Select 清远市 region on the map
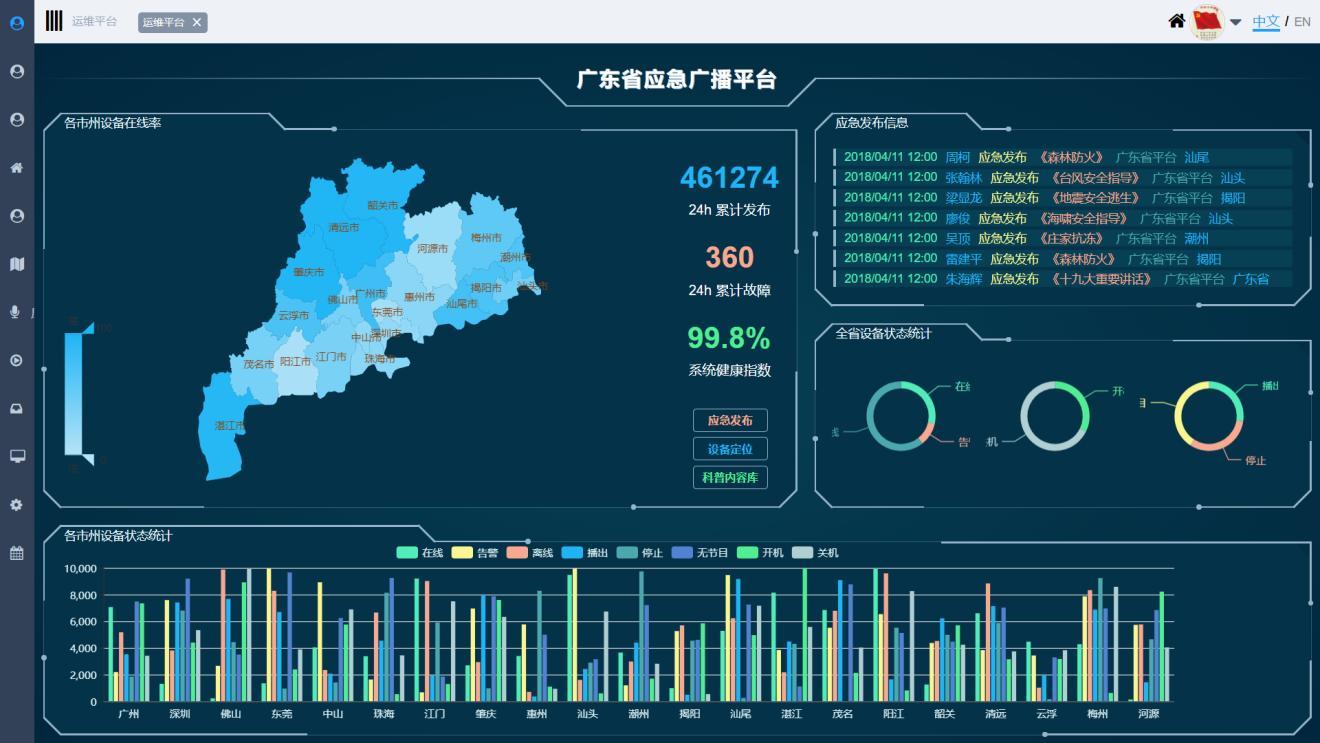 pyautogui.click(x=343, y=227)
